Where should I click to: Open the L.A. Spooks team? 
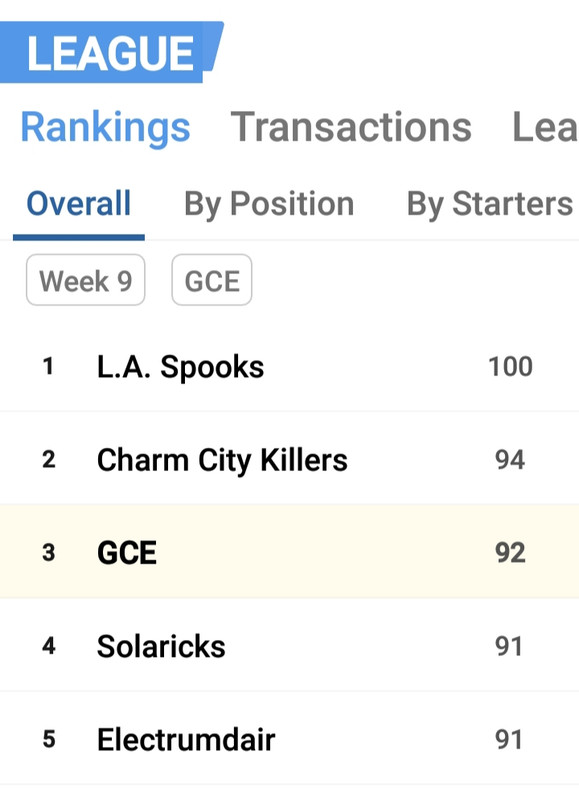point(289,366)
